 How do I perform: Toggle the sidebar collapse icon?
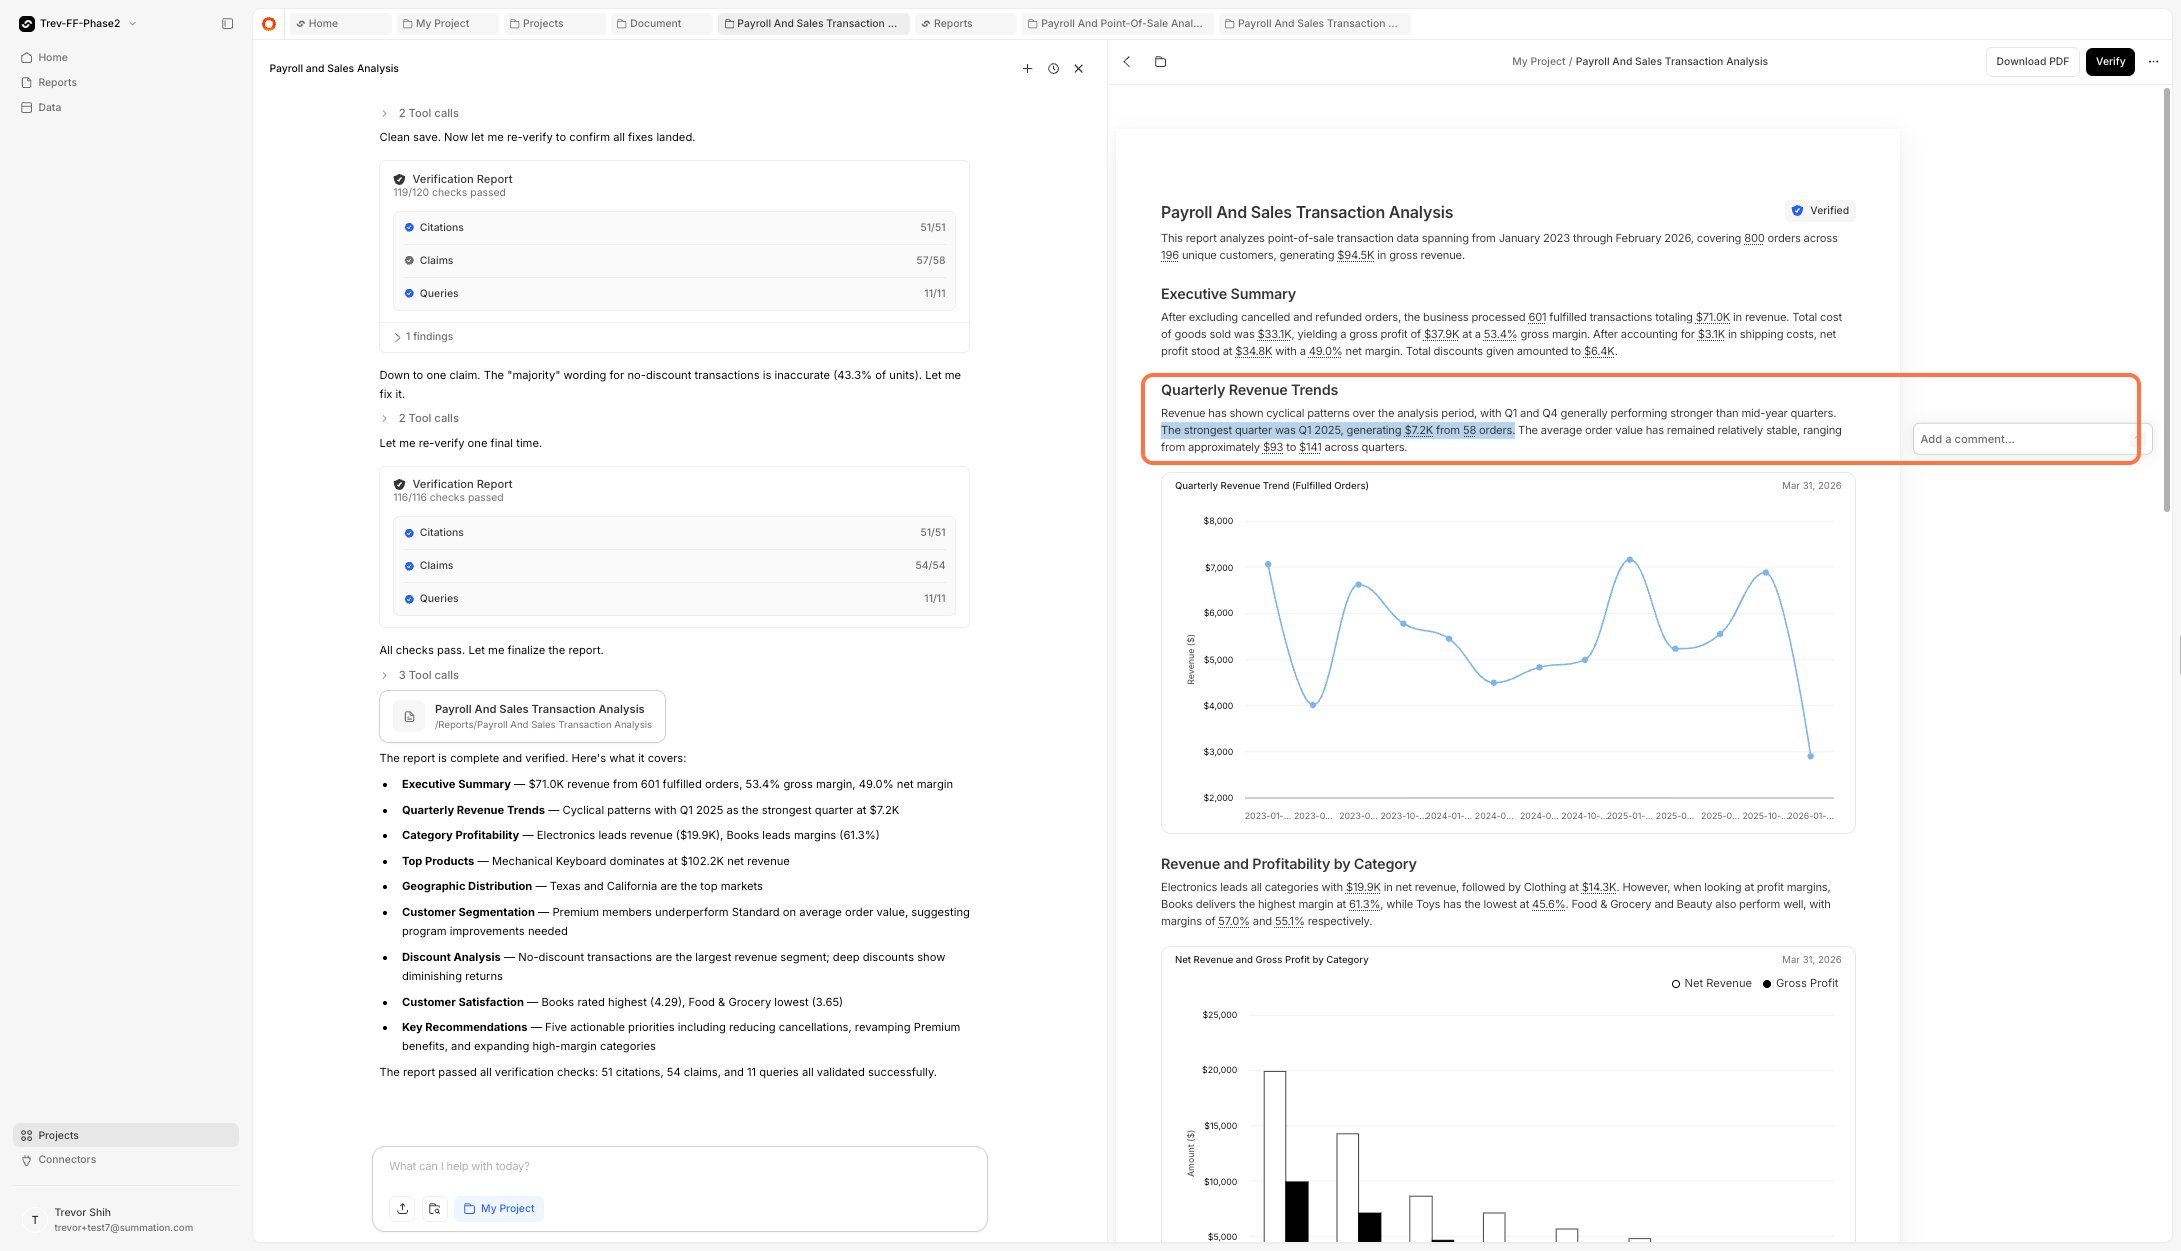click(x=227, y=23)
